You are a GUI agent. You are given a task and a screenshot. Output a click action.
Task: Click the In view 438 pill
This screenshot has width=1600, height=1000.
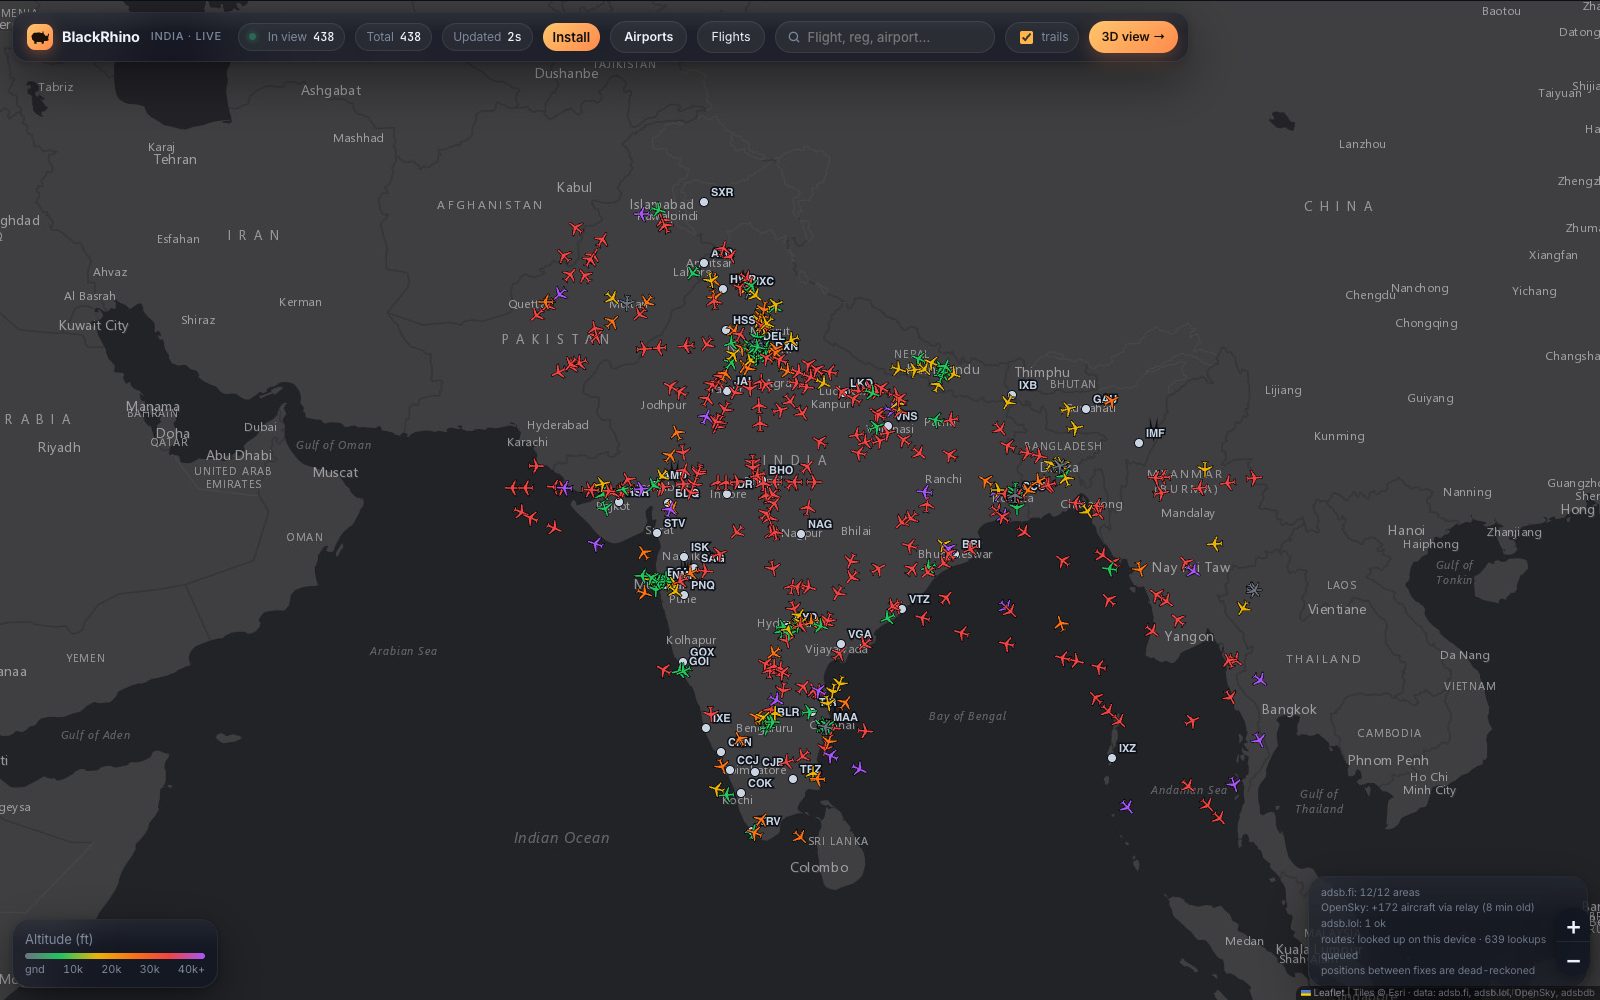point(291,37)
